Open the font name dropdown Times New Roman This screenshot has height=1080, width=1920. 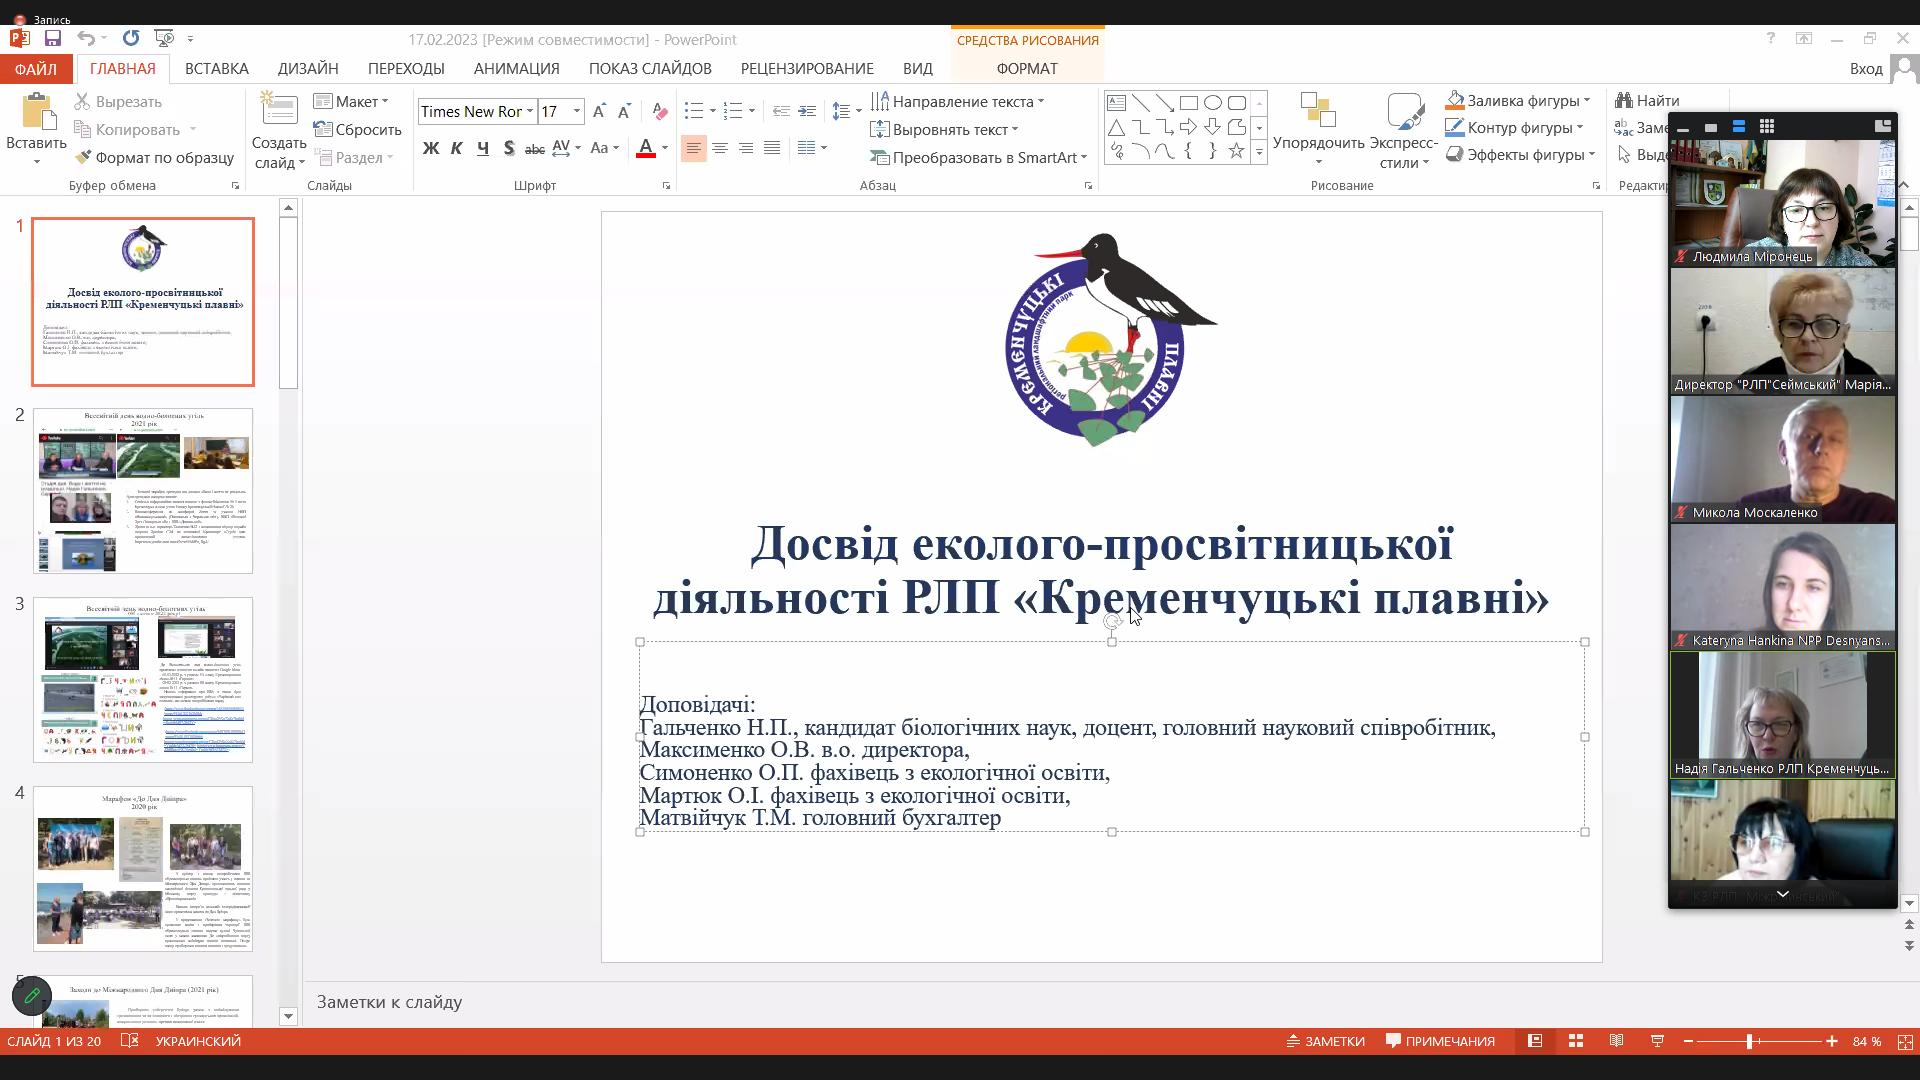529,111
